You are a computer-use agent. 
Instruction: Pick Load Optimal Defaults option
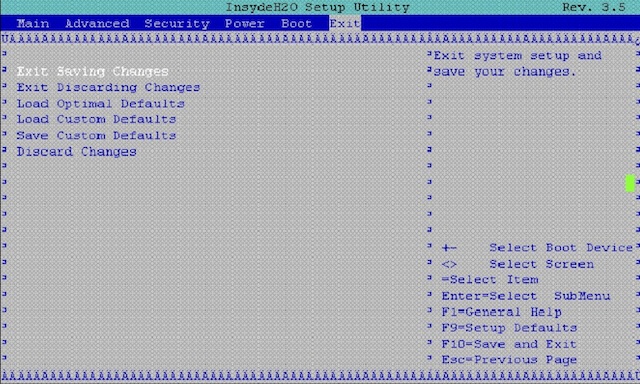100,103
